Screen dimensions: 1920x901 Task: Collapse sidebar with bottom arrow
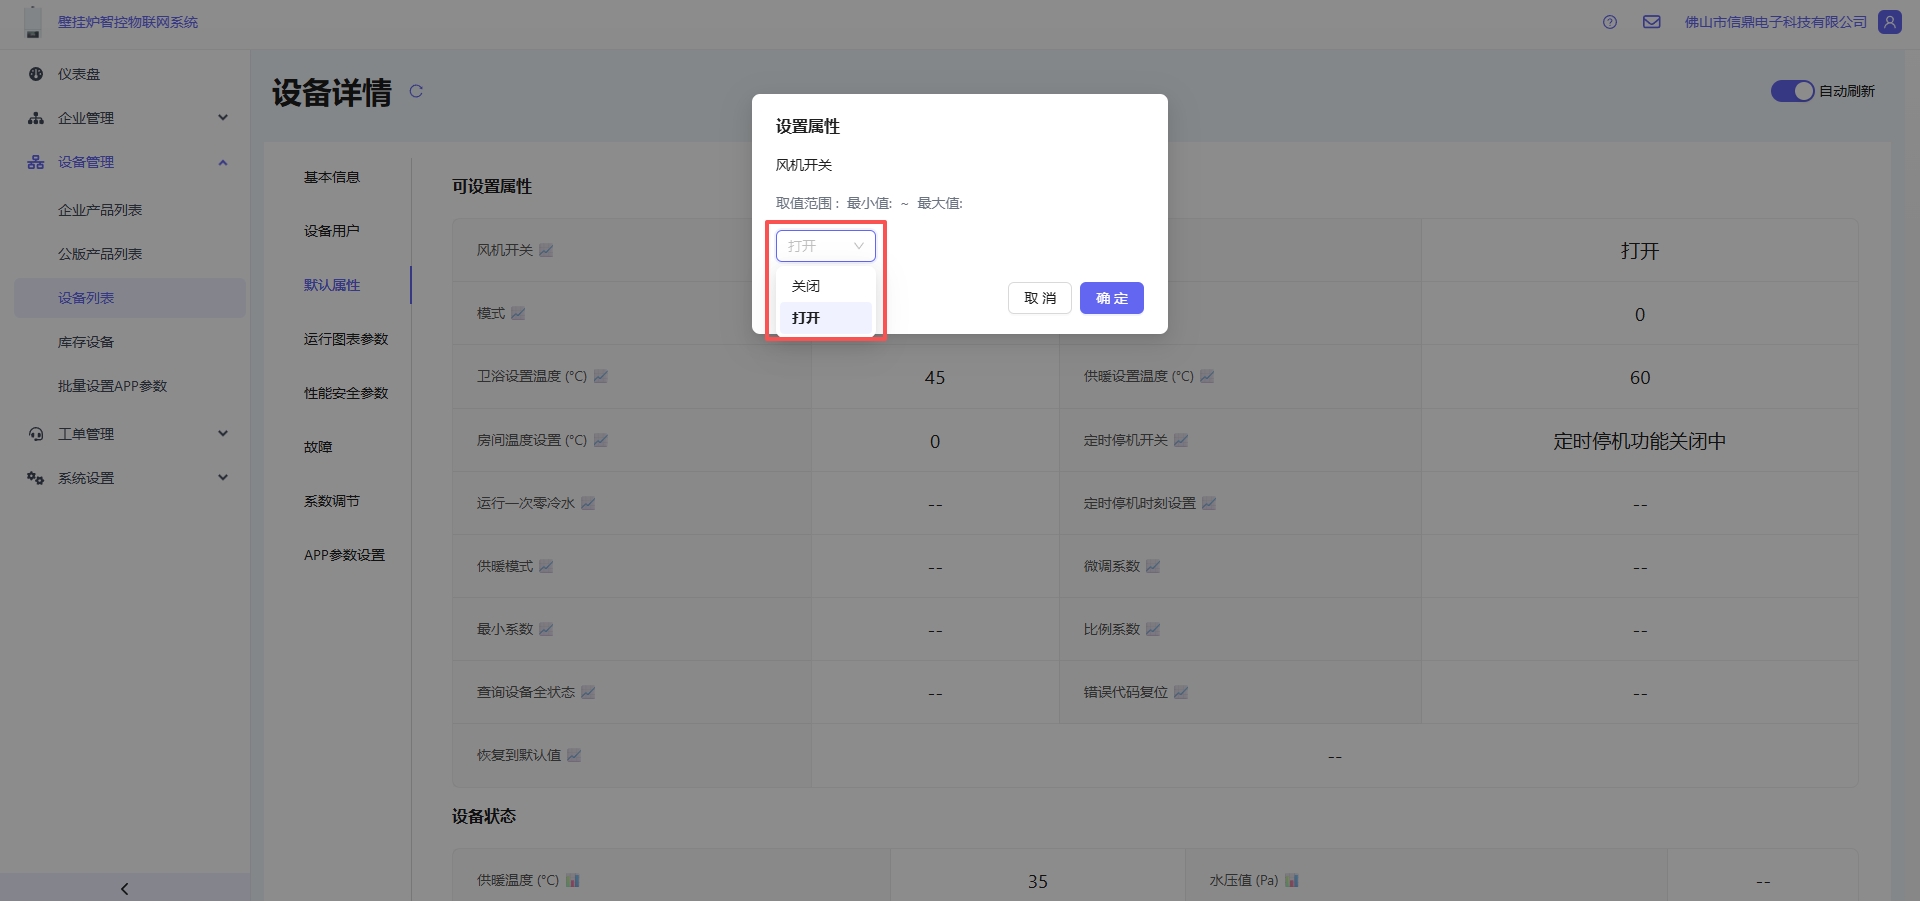point(124,888)
